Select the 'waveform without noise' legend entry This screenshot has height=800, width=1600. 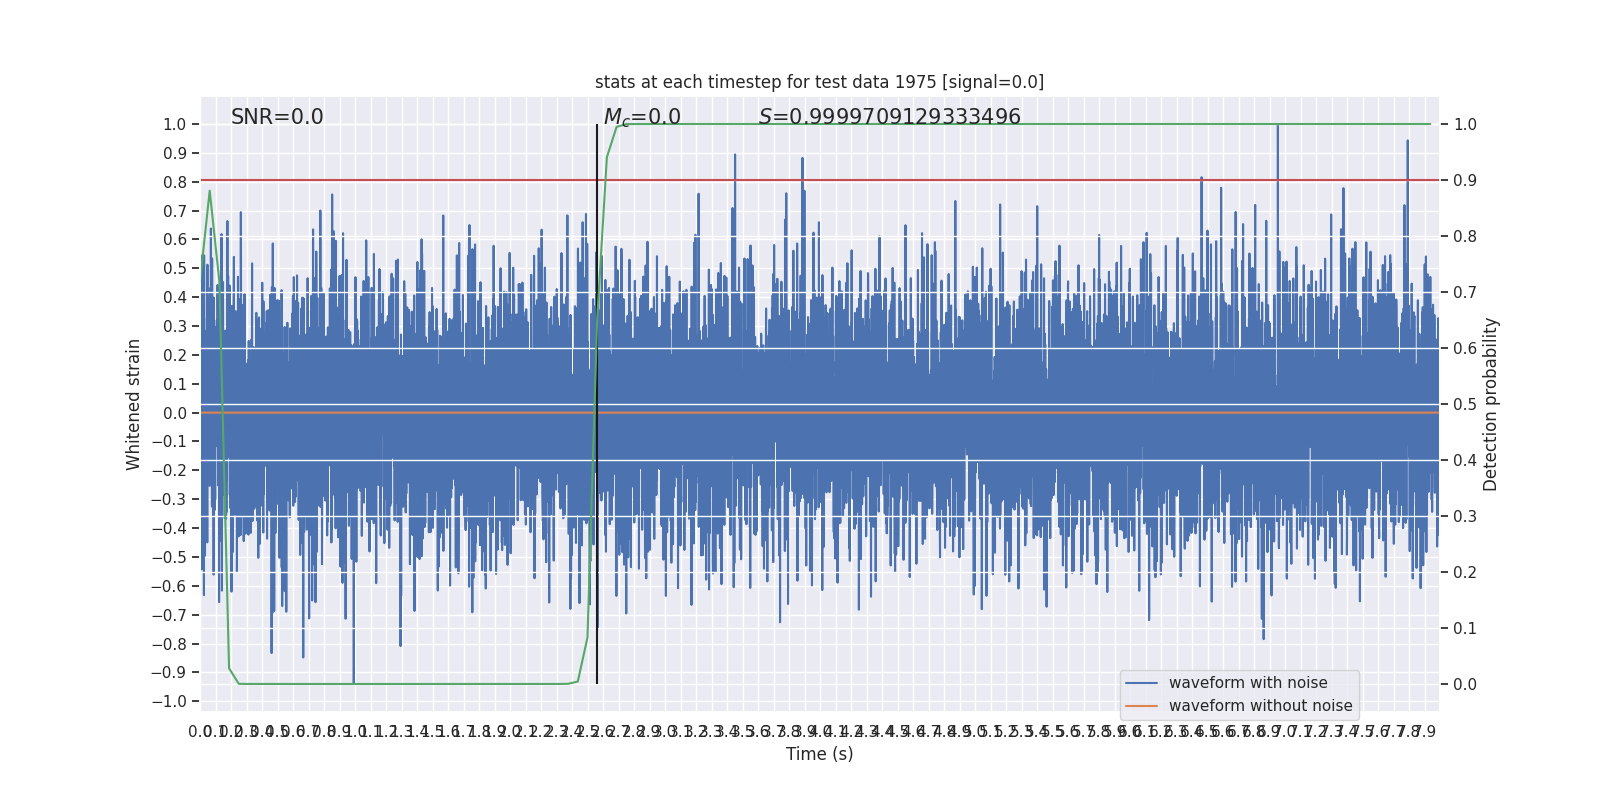pos(1260,706)
